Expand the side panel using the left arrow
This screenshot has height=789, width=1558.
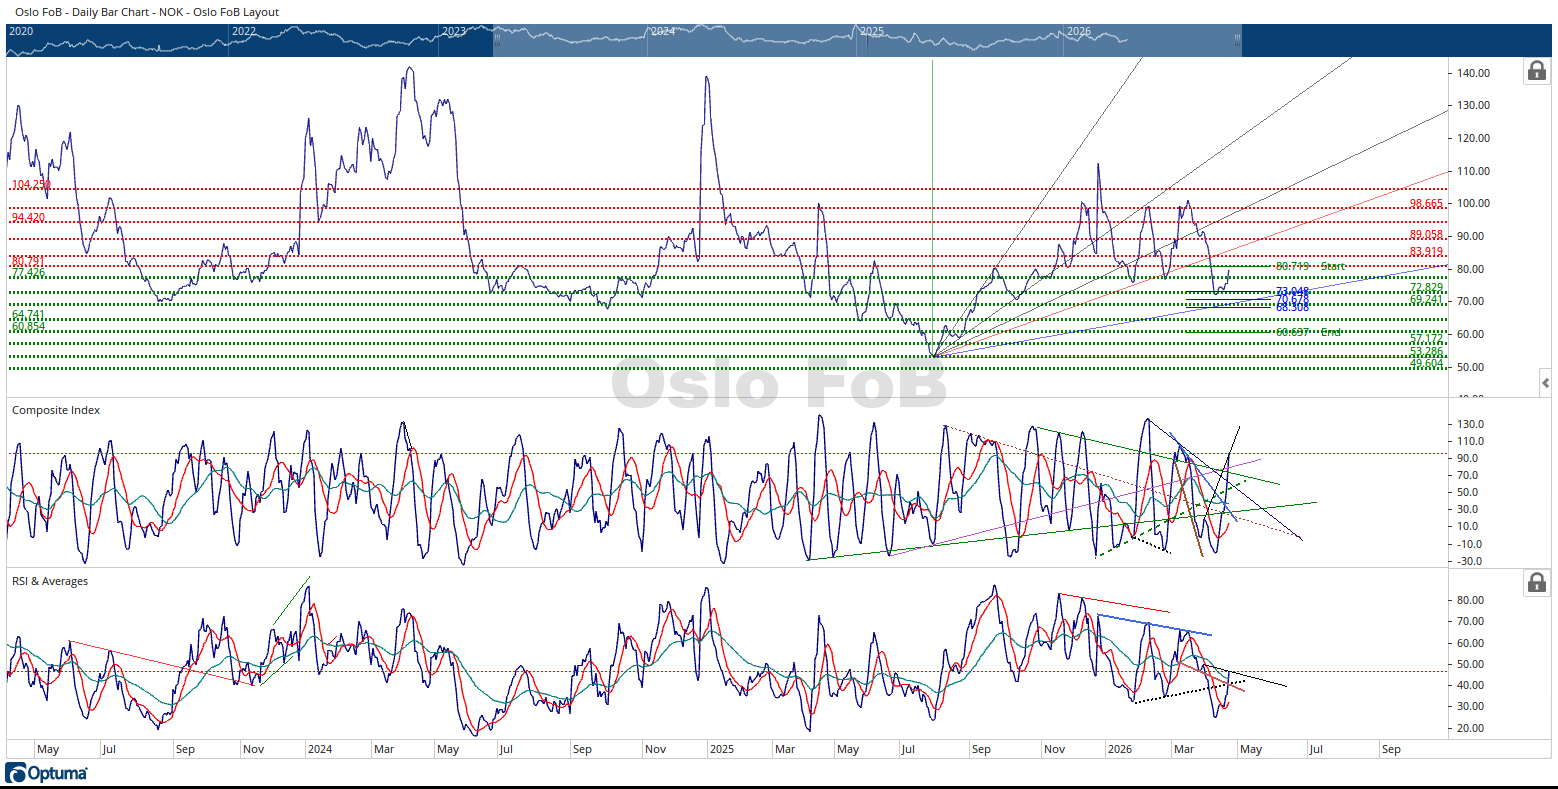[1545, 383]
